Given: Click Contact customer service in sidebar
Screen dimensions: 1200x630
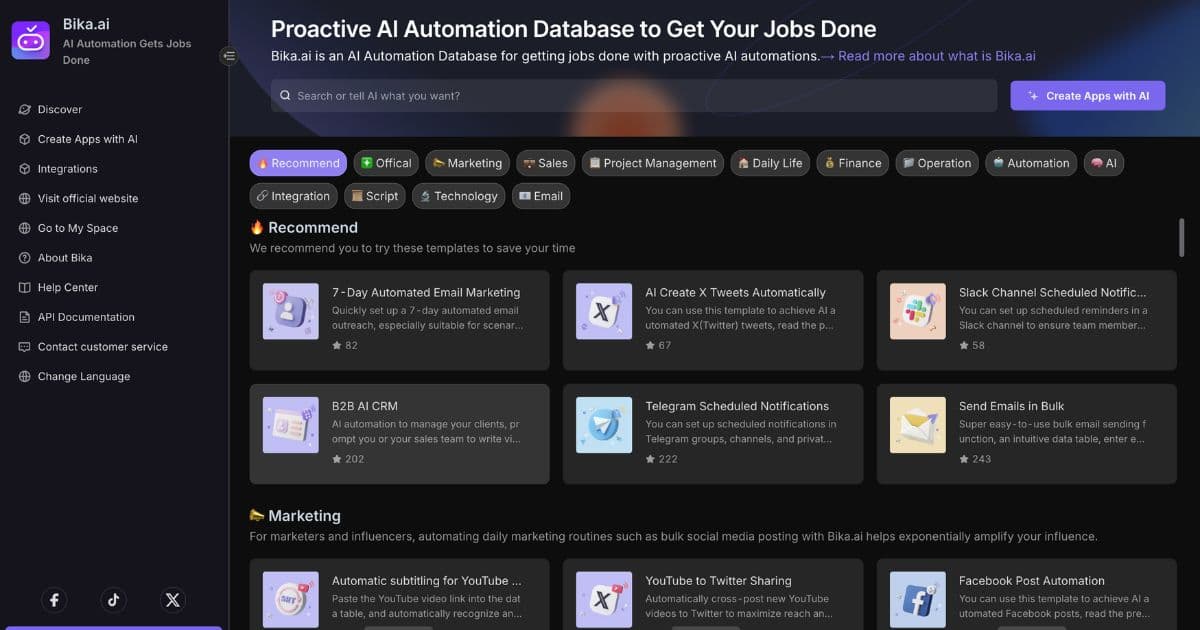Looking at the screenshot, I should [x=103, y=347].
